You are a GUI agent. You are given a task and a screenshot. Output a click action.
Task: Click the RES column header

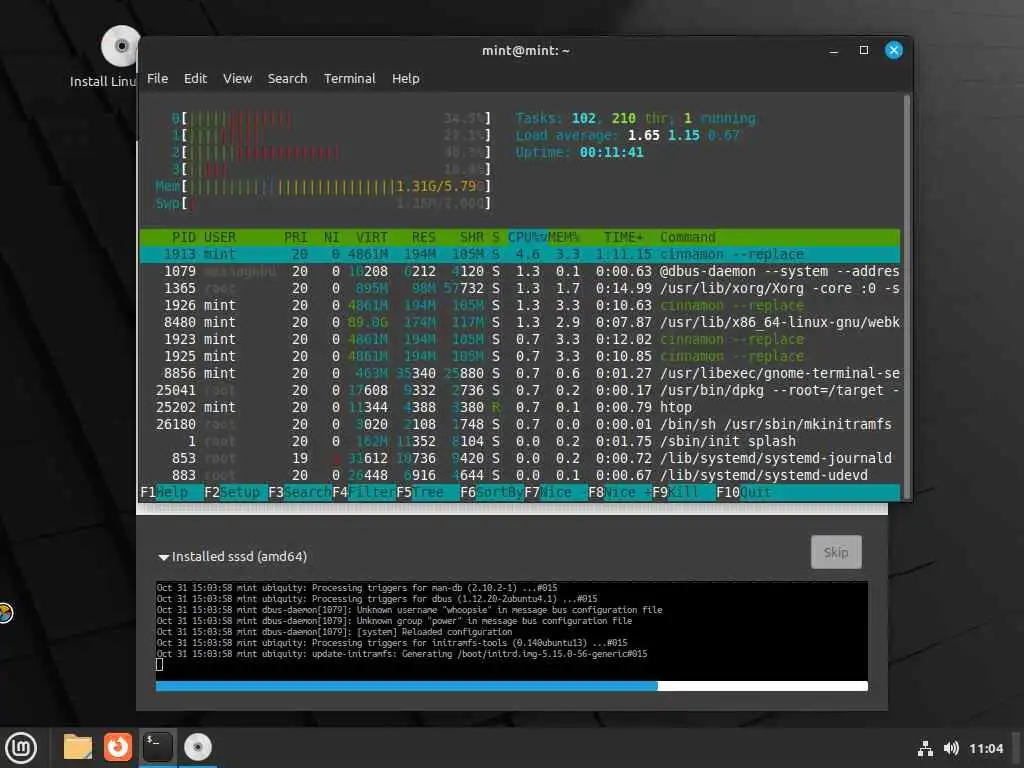click(x=423, y=237)
